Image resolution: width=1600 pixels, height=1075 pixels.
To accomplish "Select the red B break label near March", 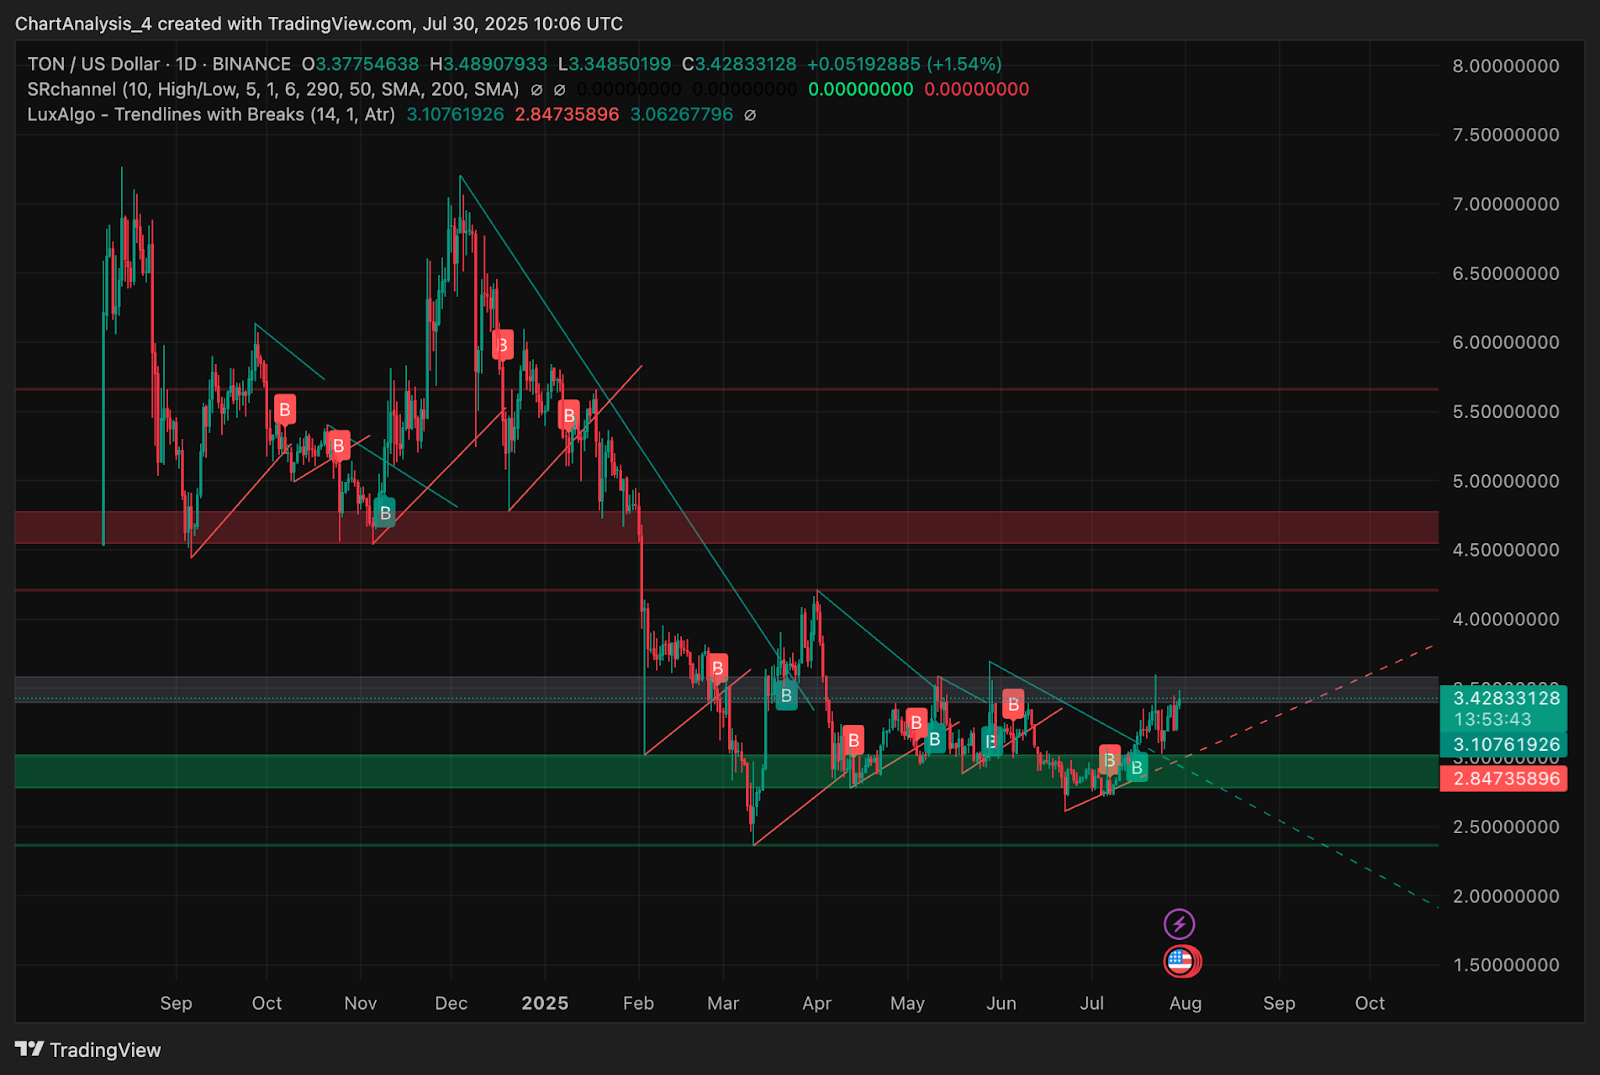I will click(x=718, y=667).
